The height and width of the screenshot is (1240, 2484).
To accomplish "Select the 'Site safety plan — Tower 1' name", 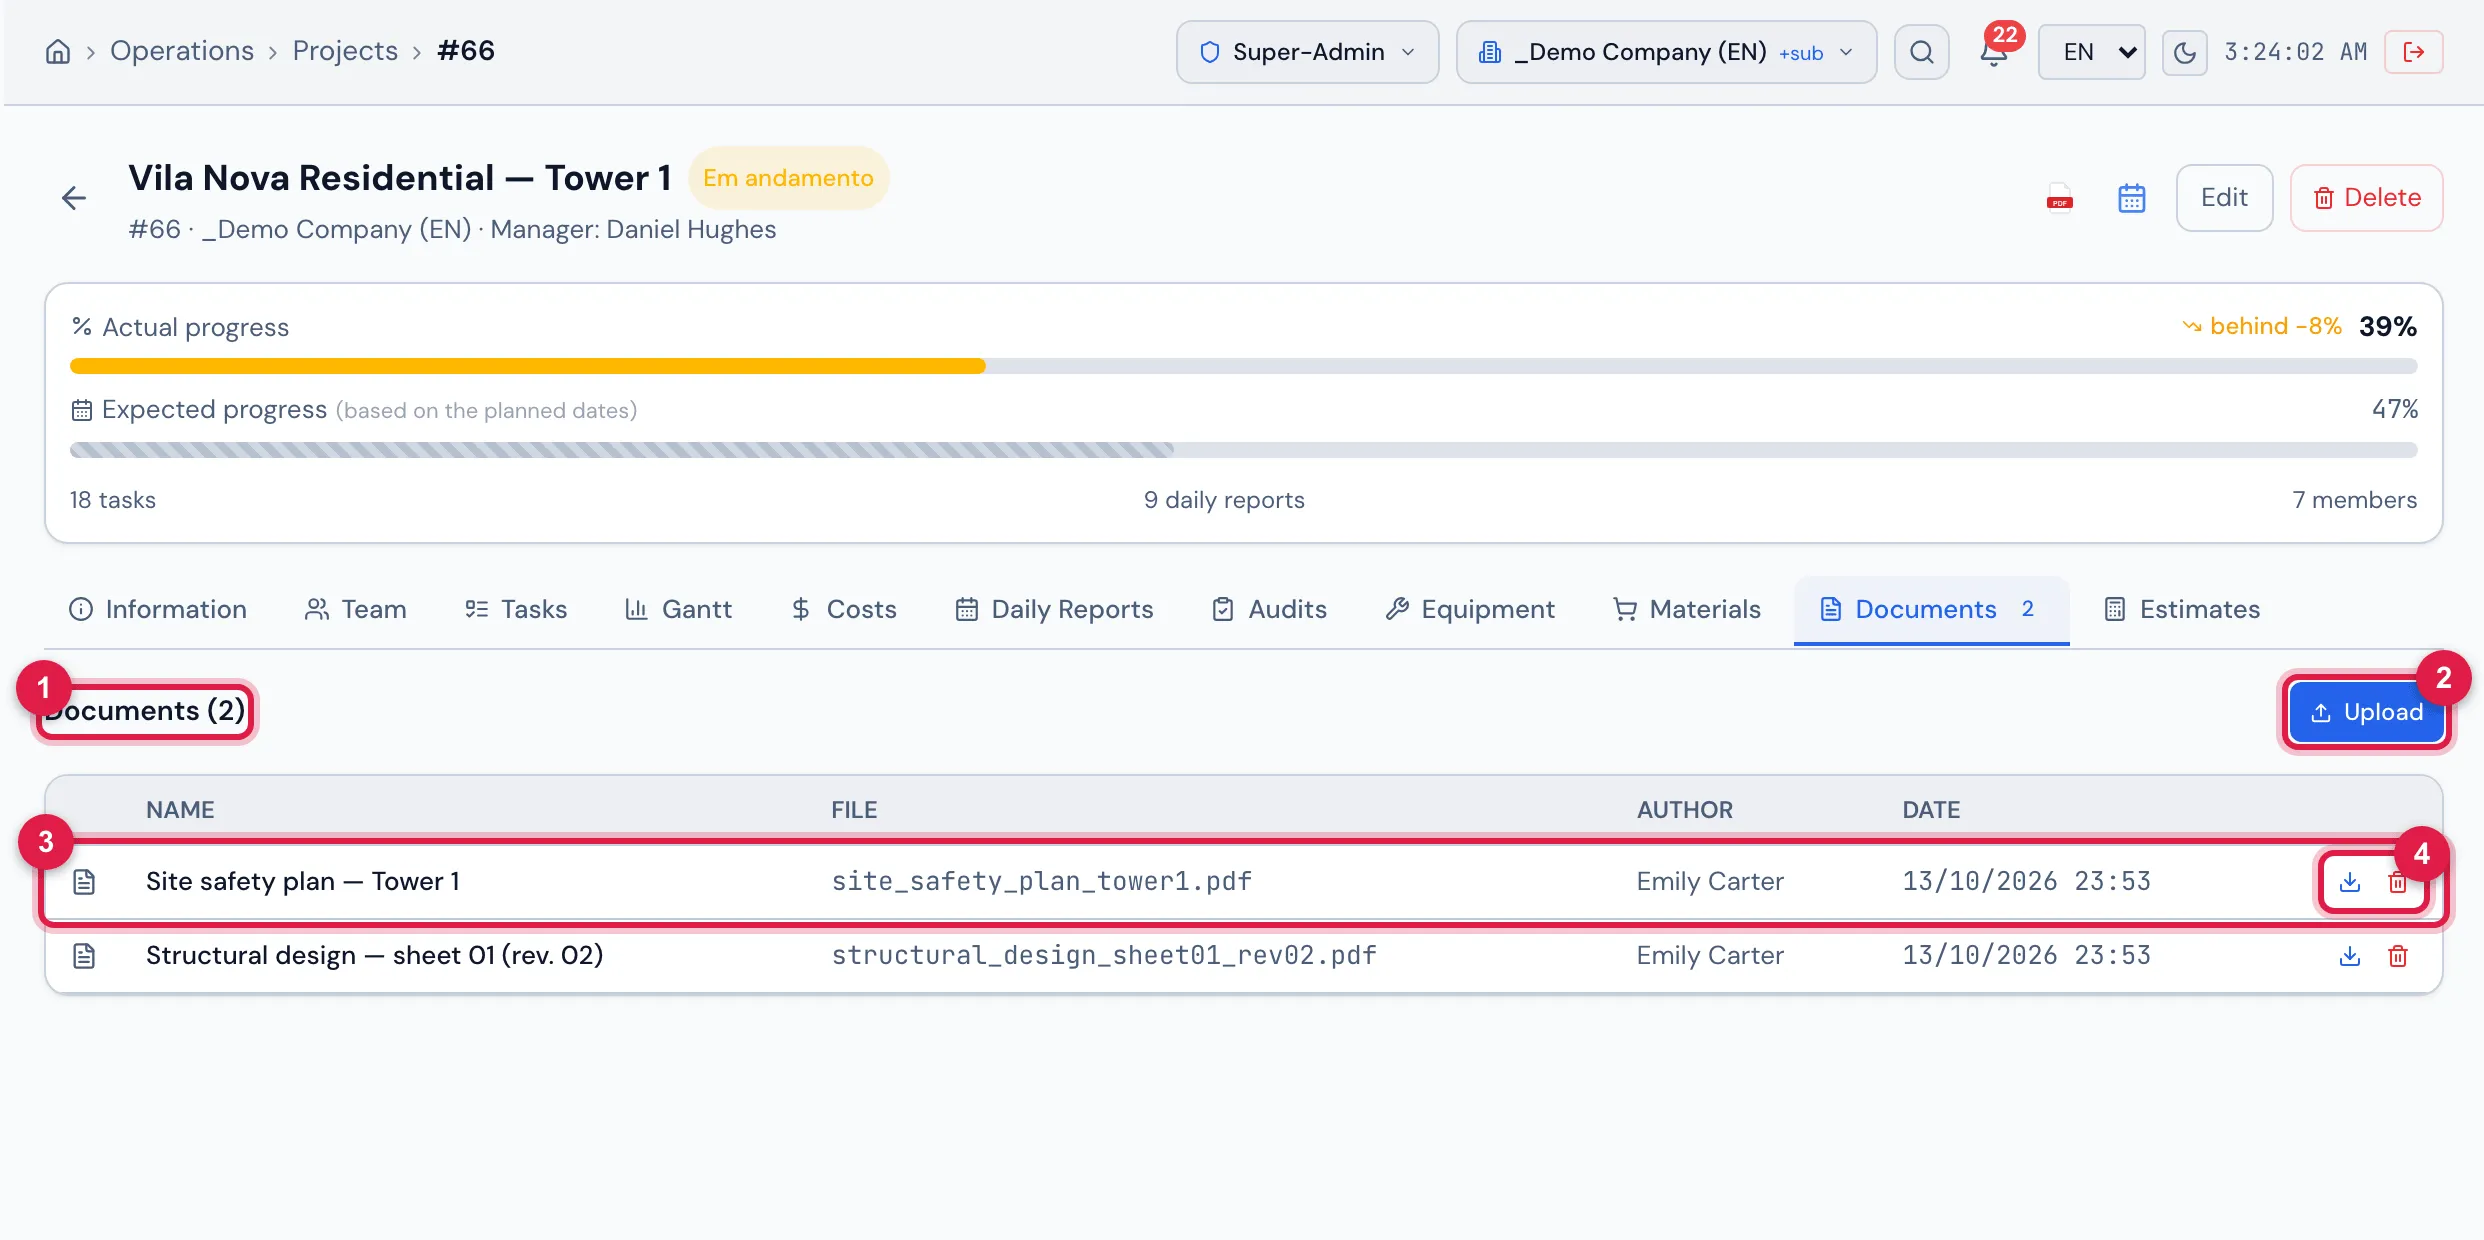I will 303,882.
